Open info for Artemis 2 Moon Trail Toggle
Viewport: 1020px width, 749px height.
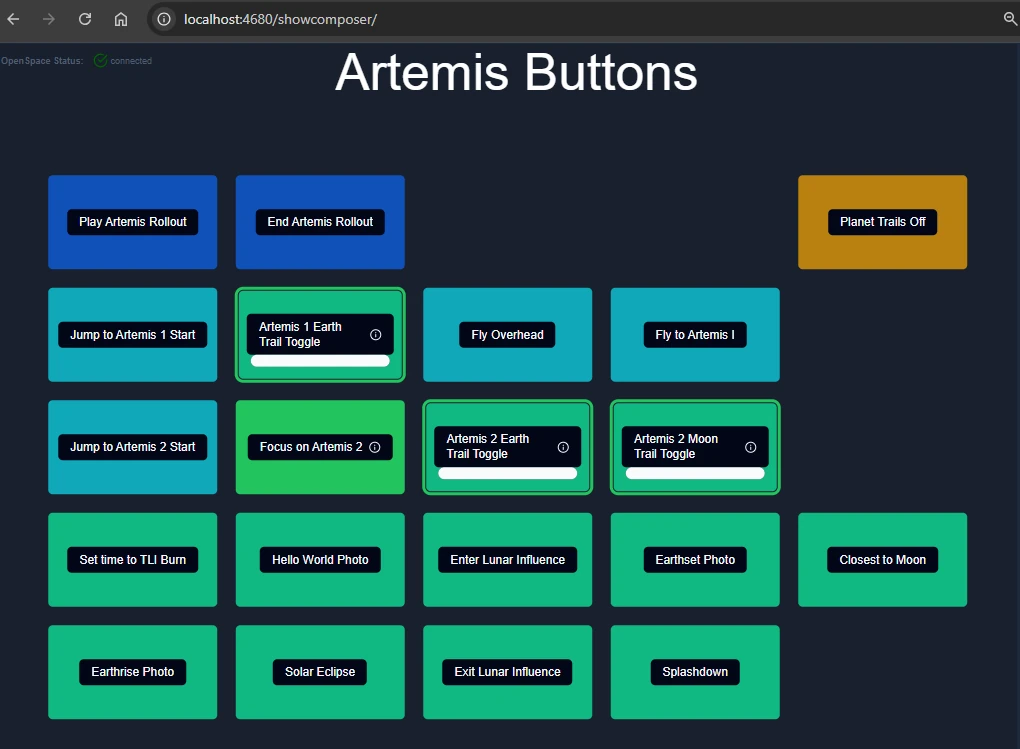click(750, 447)
